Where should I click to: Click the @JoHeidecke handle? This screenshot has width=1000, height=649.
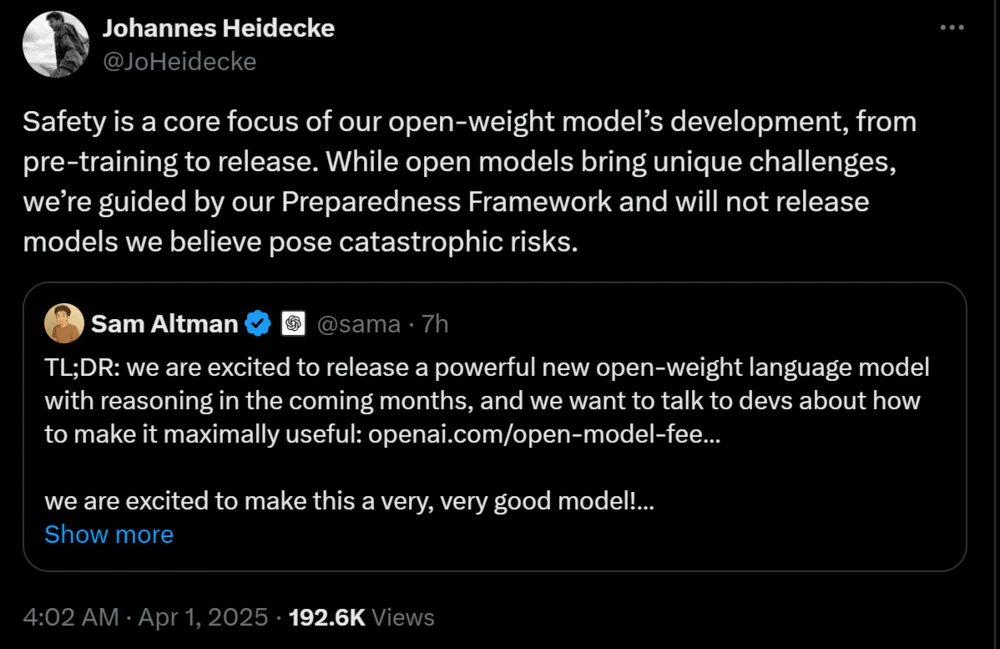point(179,61)
